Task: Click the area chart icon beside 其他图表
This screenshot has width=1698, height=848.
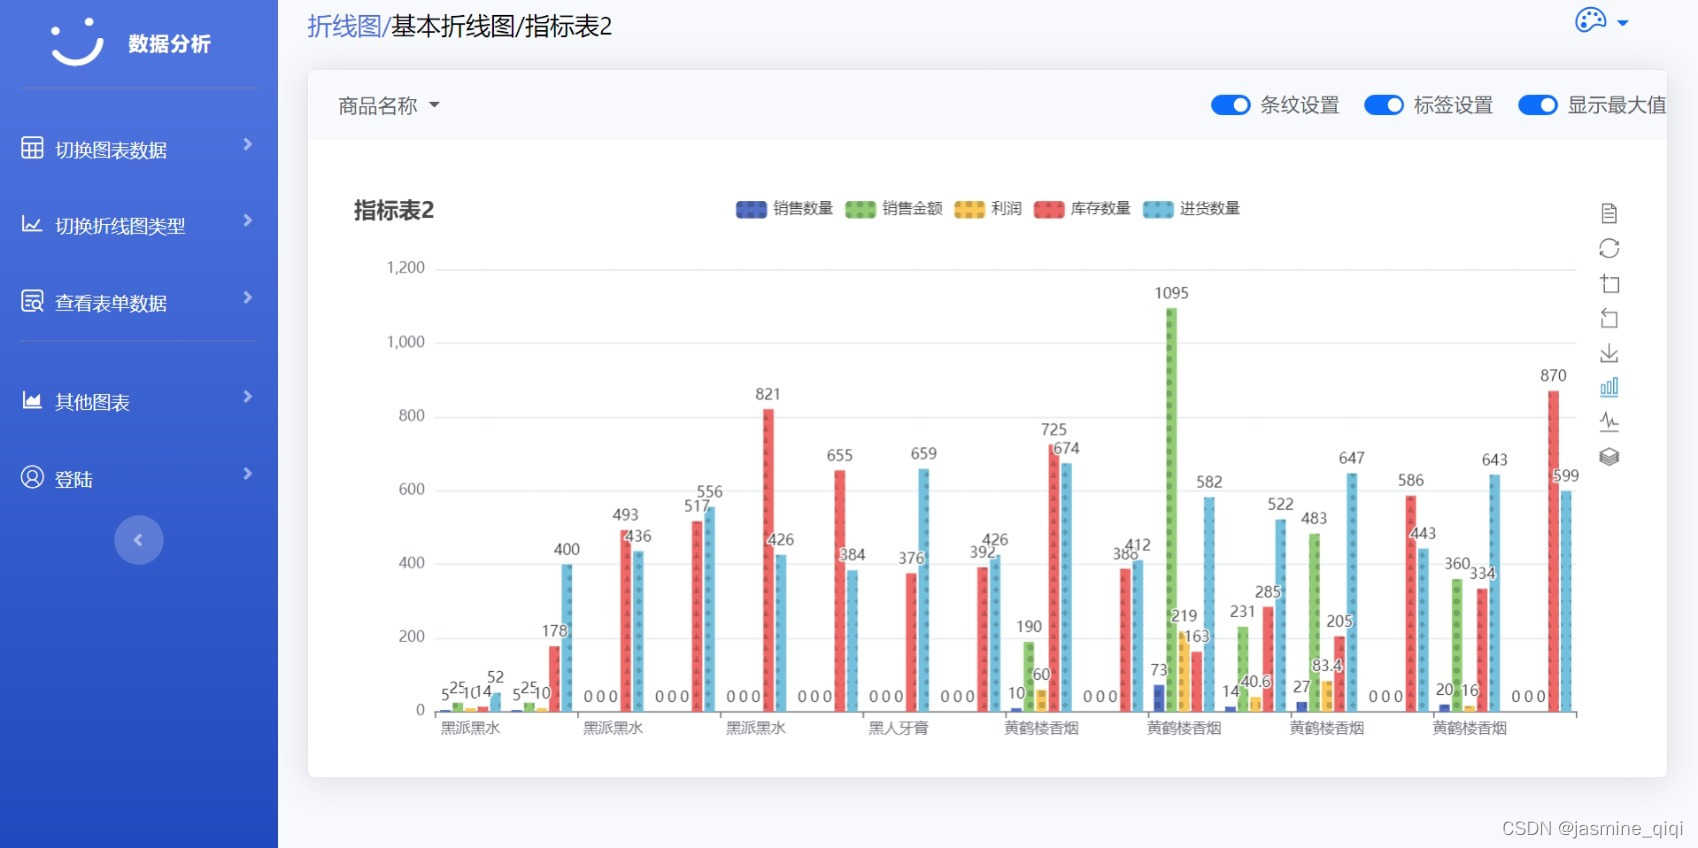Action: click(x=32, y=400)
